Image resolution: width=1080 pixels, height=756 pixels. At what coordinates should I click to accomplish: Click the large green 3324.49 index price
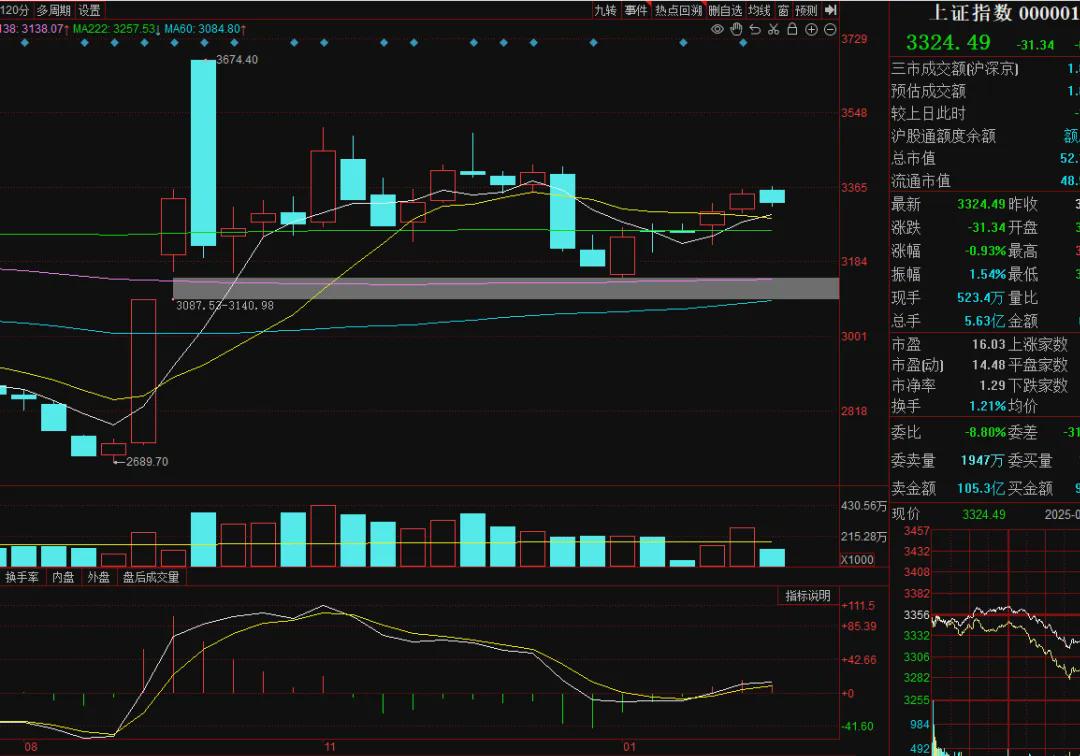948,43
